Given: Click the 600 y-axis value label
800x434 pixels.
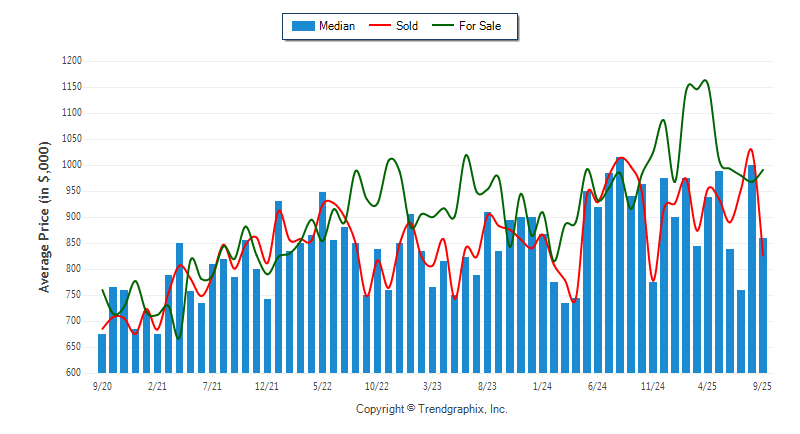Looking at the screenshot, I should [73, 373].
